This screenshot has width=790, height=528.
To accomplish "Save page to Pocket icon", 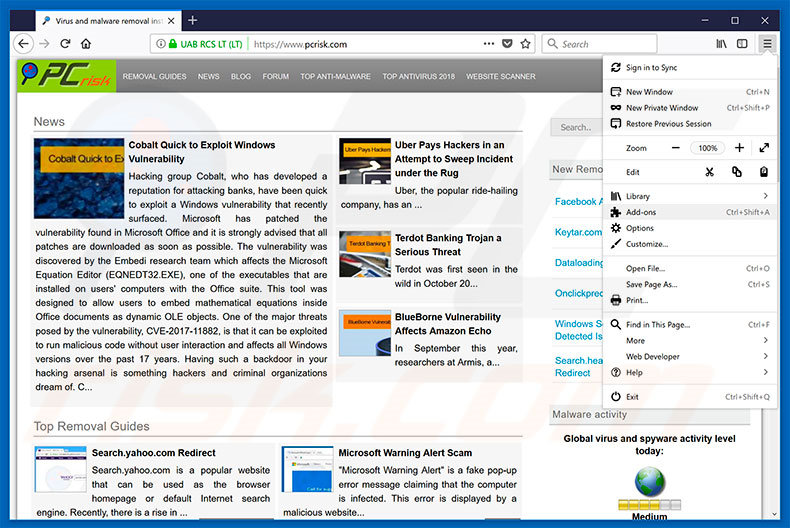I will coord(507,44).
